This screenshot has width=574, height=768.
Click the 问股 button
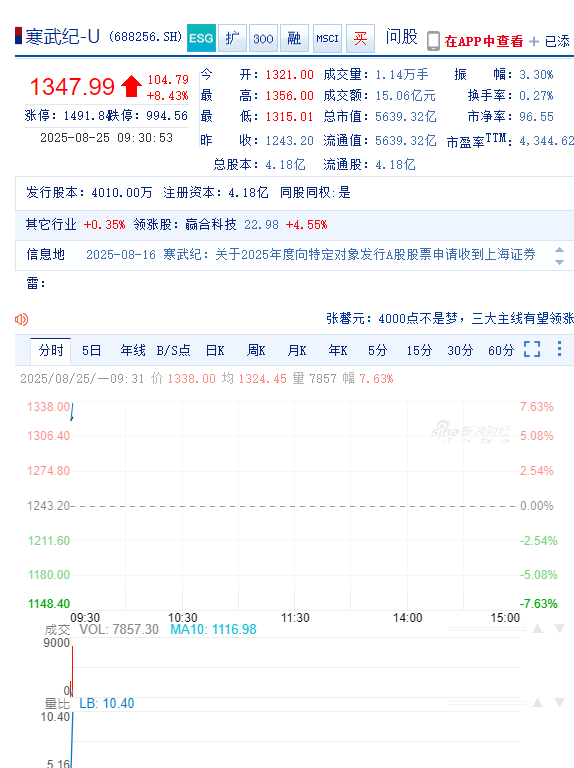tap(401, 37)
